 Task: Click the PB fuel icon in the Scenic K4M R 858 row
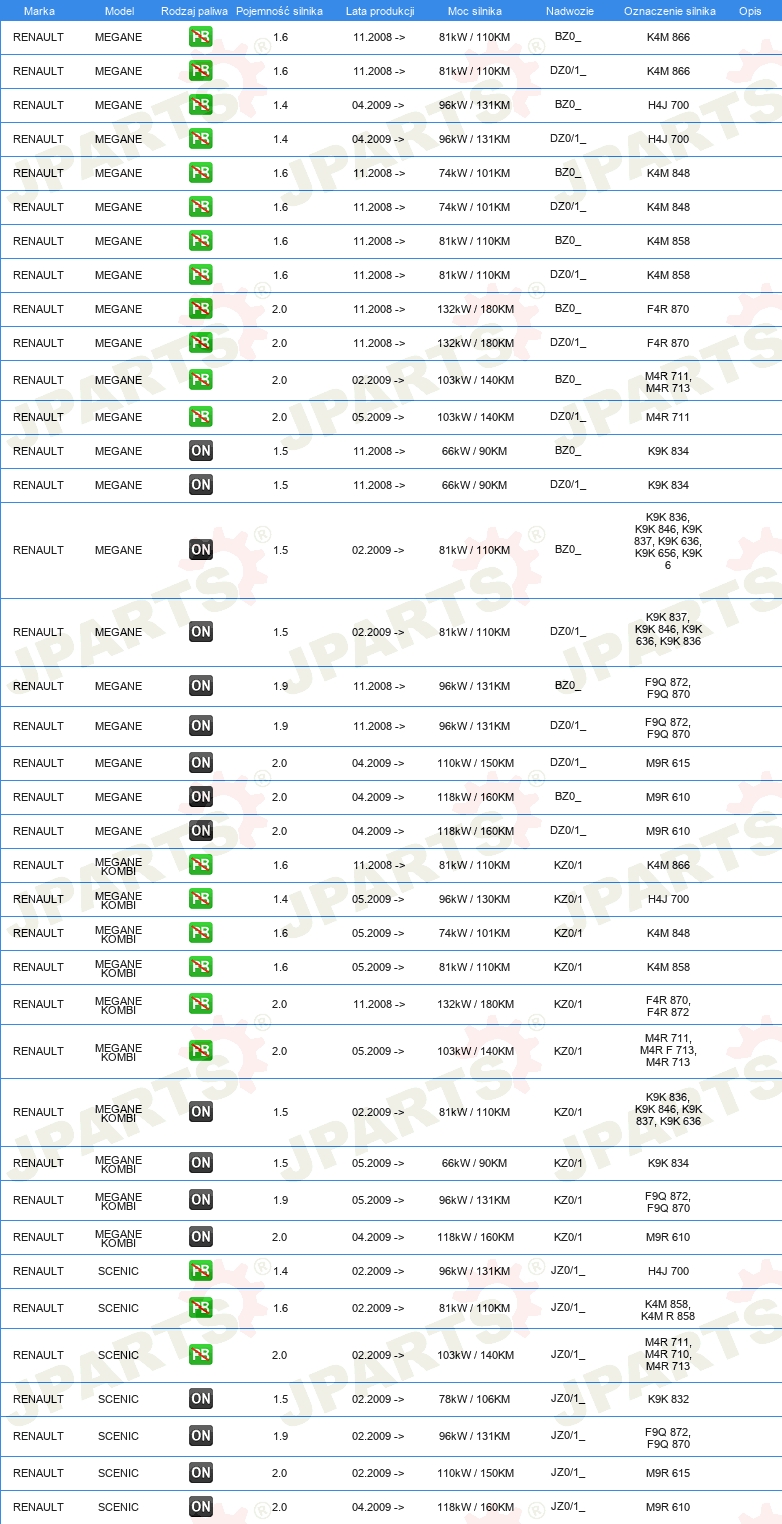point(201,1308)
